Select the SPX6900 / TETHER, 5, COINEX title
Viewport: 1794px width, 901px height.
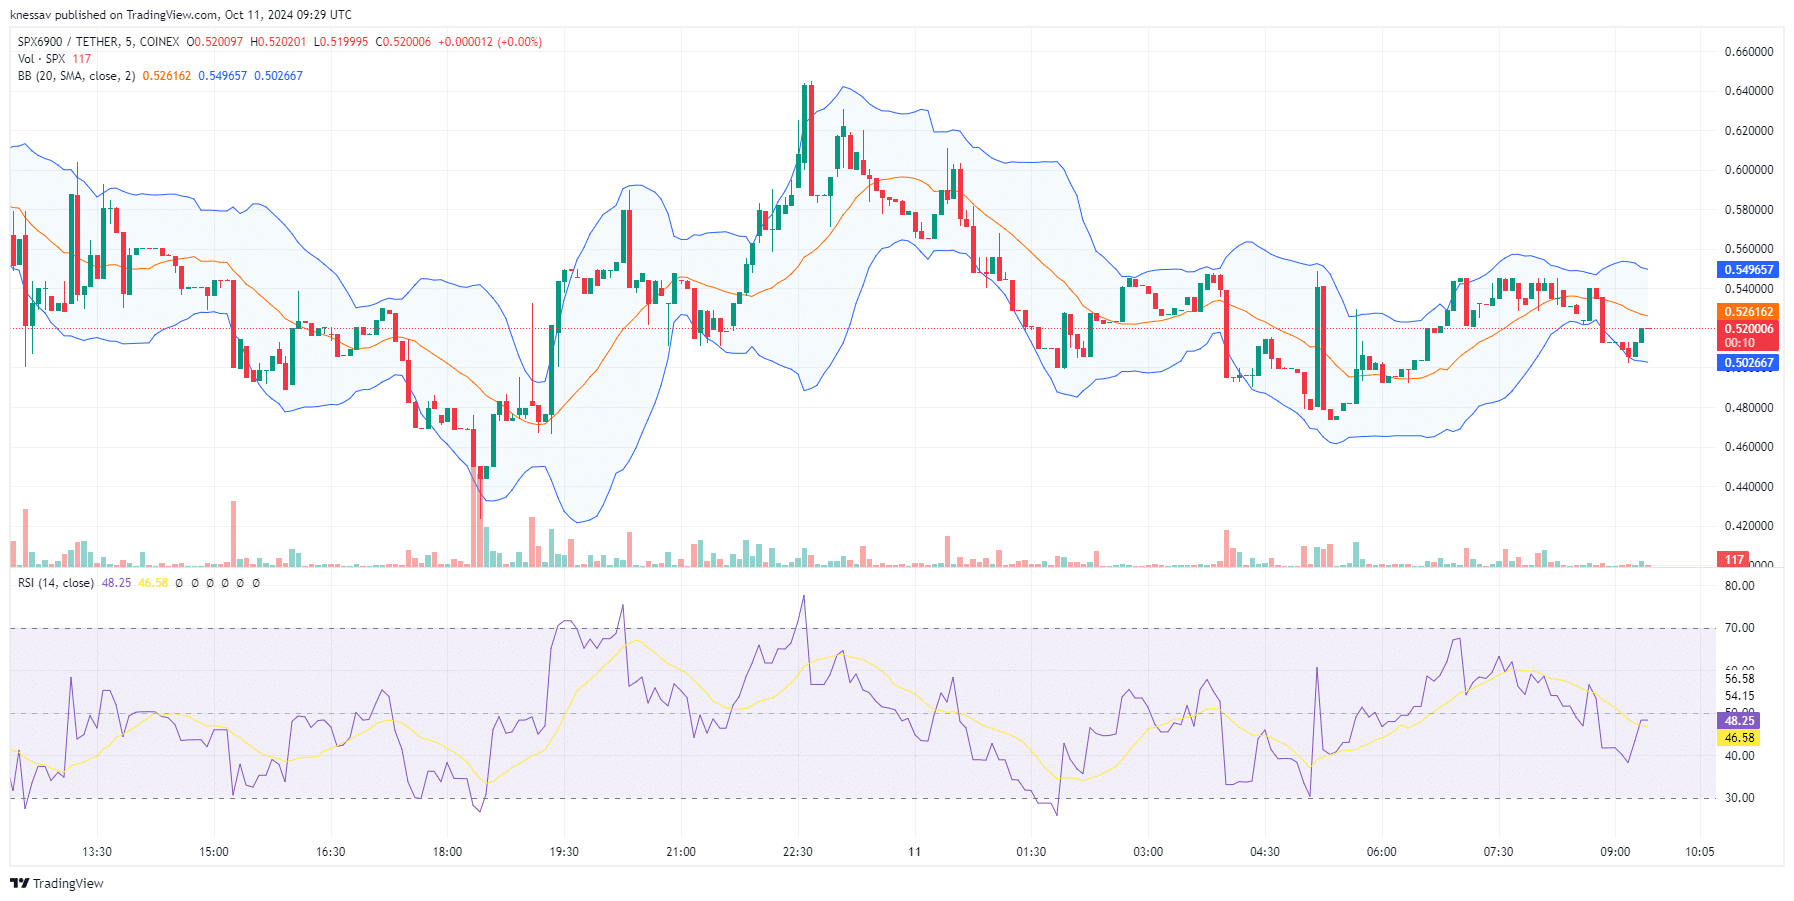click(x=98, y=42)
